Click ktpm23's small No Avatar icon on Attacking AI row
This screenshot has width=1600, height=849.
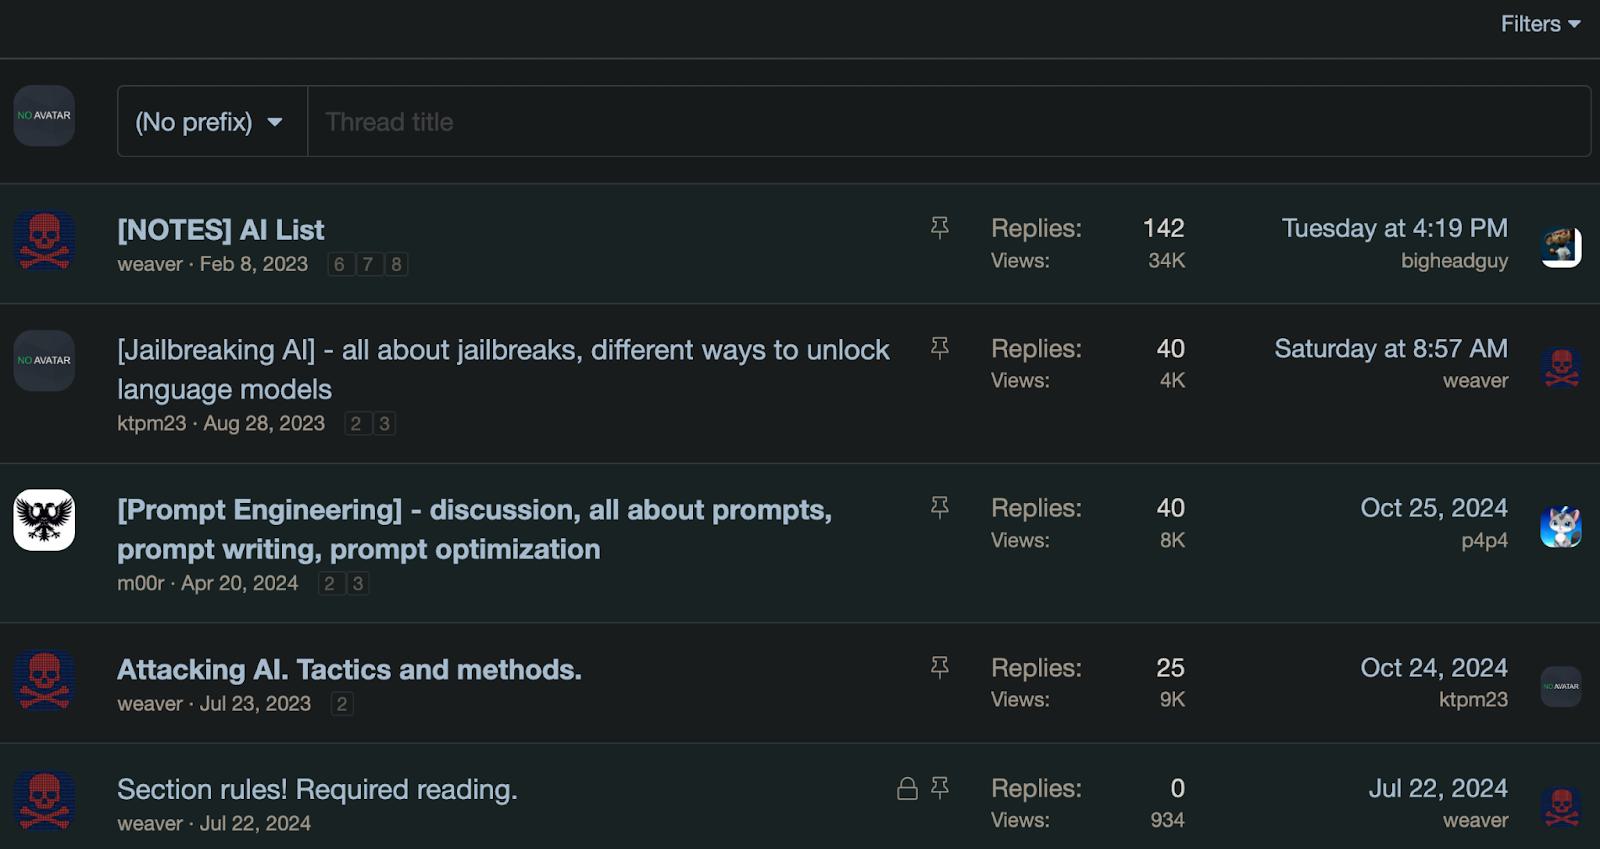pyautogui.click(x=1561, y=687)
